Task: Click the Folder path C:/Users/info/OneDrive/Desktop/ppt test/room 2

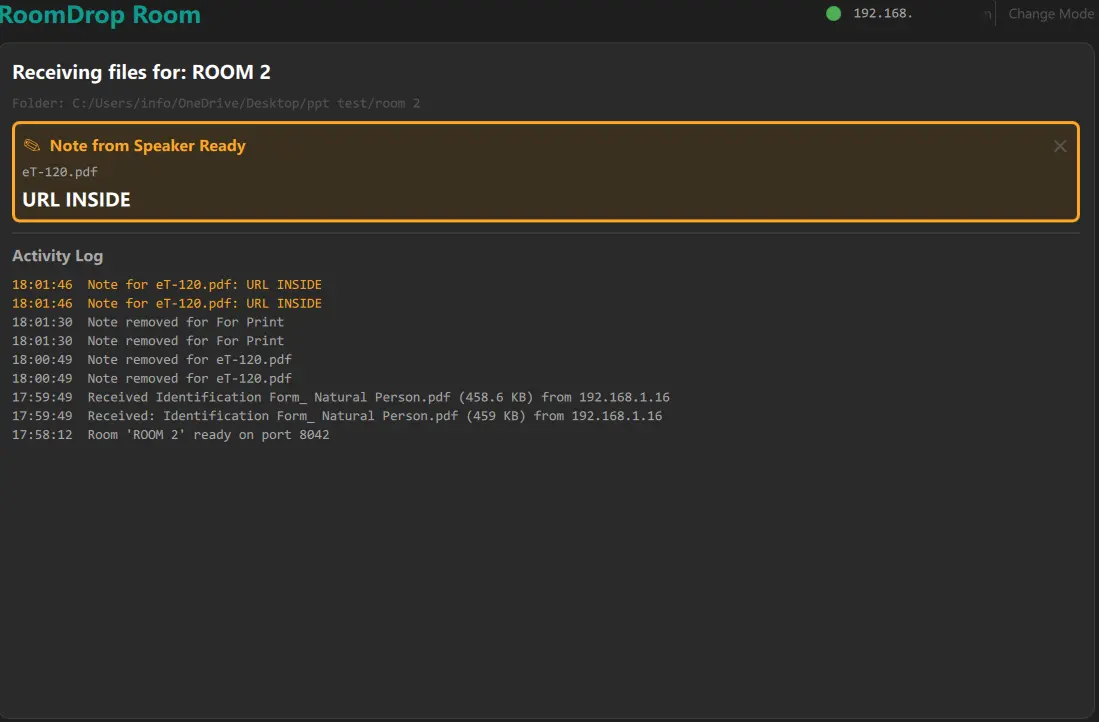Action: click(x=216, y=103)
